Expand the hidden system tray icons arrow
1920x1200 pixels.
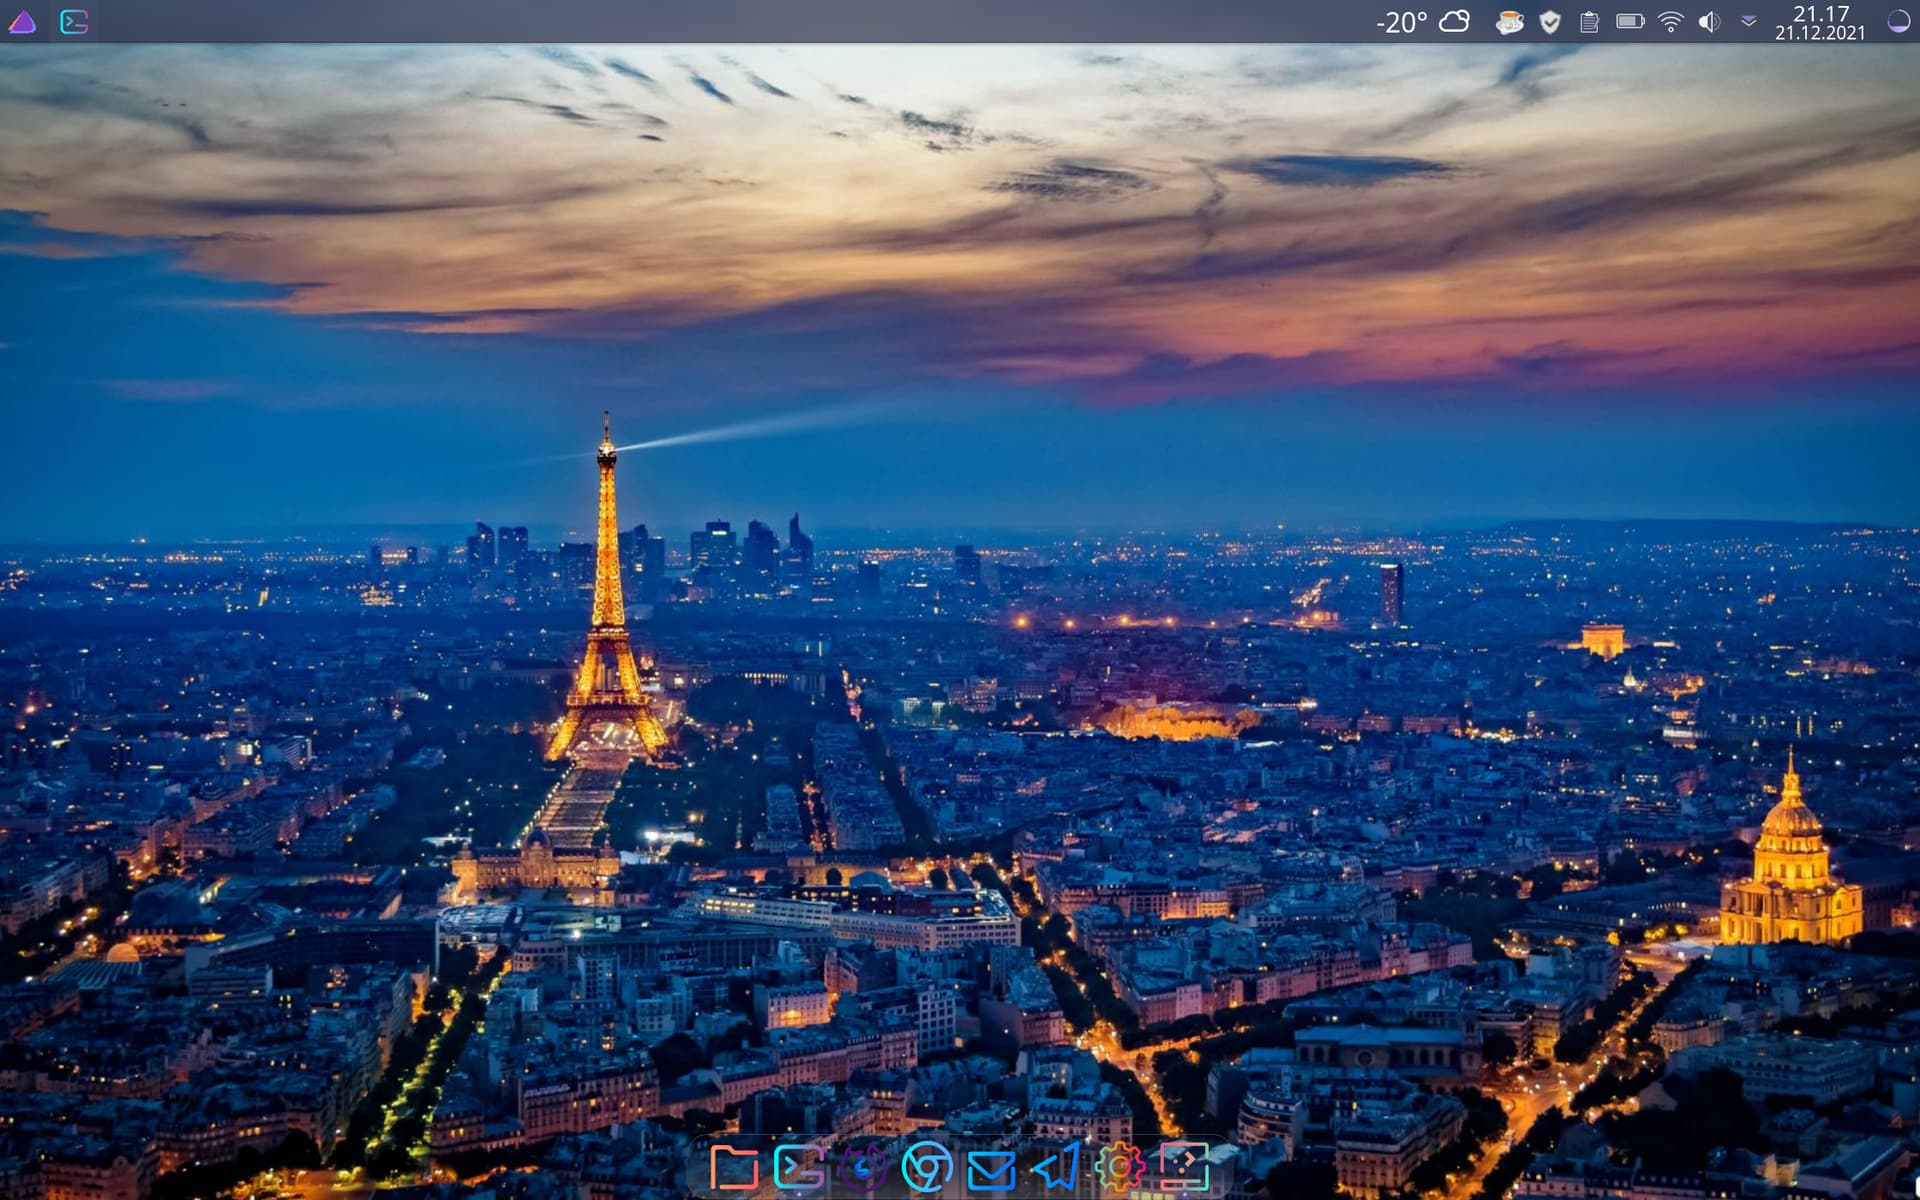(x=1749, y=21)
